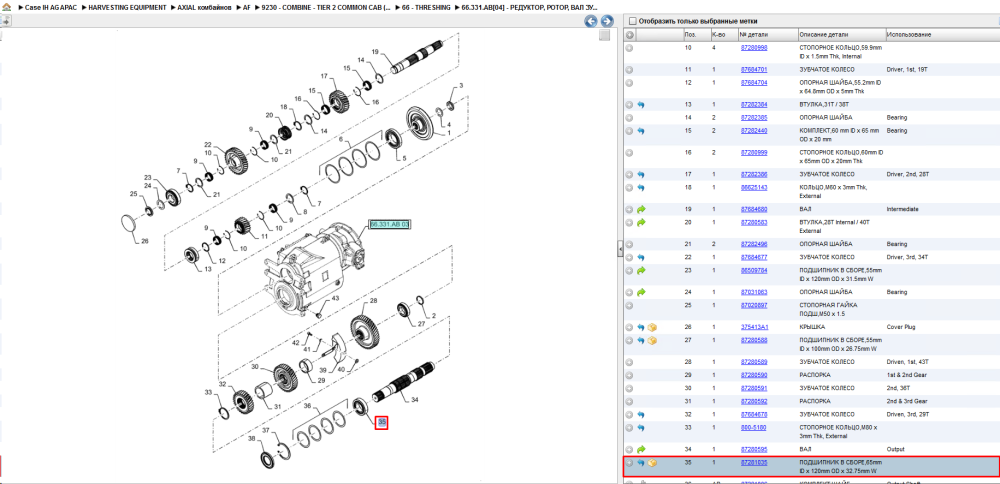This screenshot has width=1000, height=484.
Task: Click green arrow icon for position 24
Action: (641, 292)
